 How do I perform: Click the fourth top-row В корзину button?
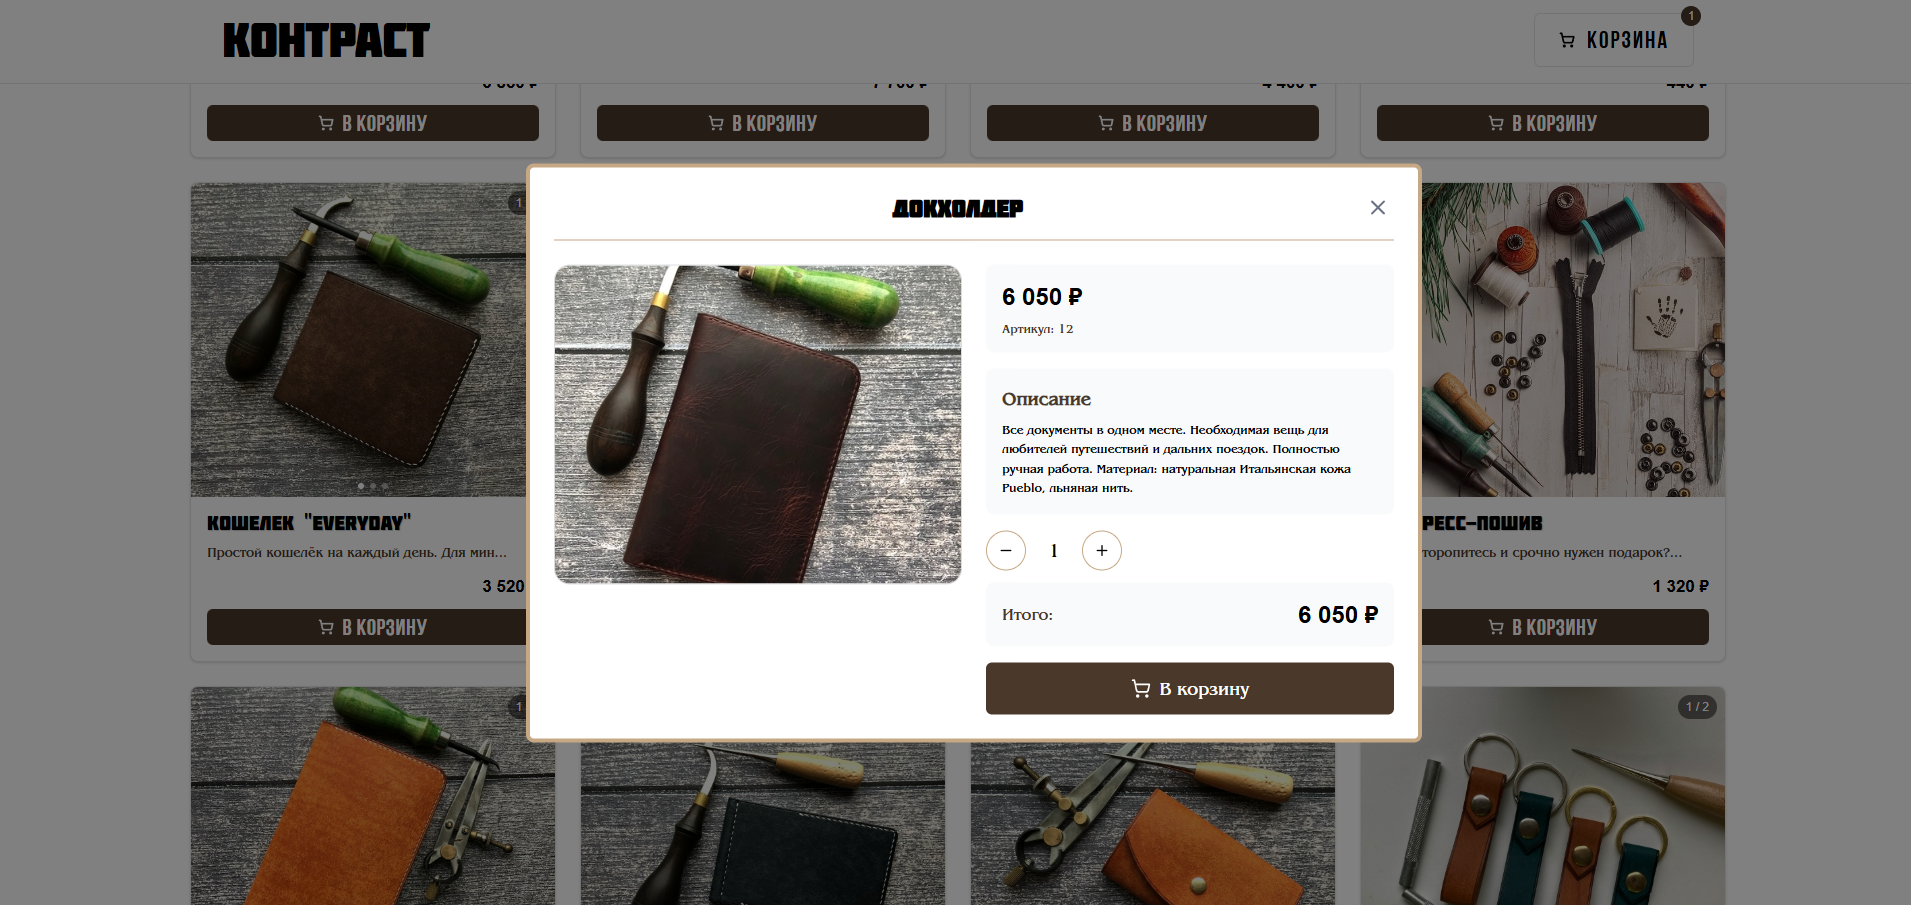1543,123
